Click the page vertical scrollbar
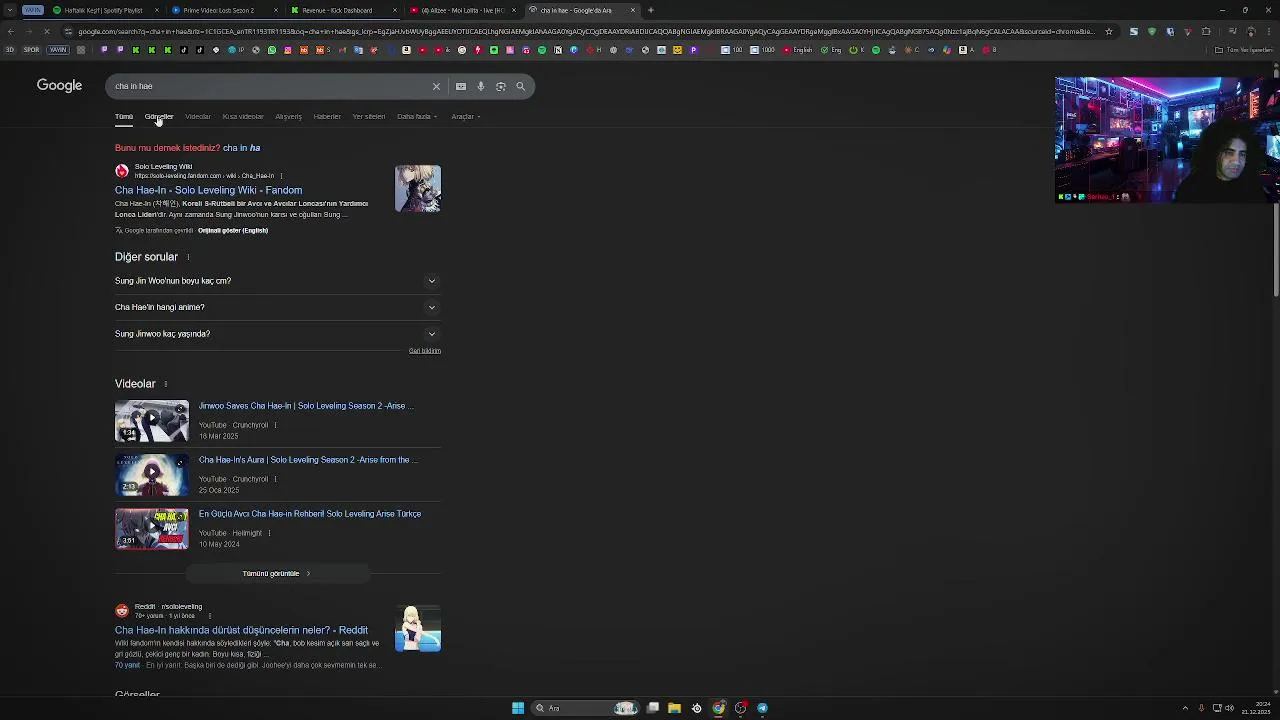 click(1275, 185)
